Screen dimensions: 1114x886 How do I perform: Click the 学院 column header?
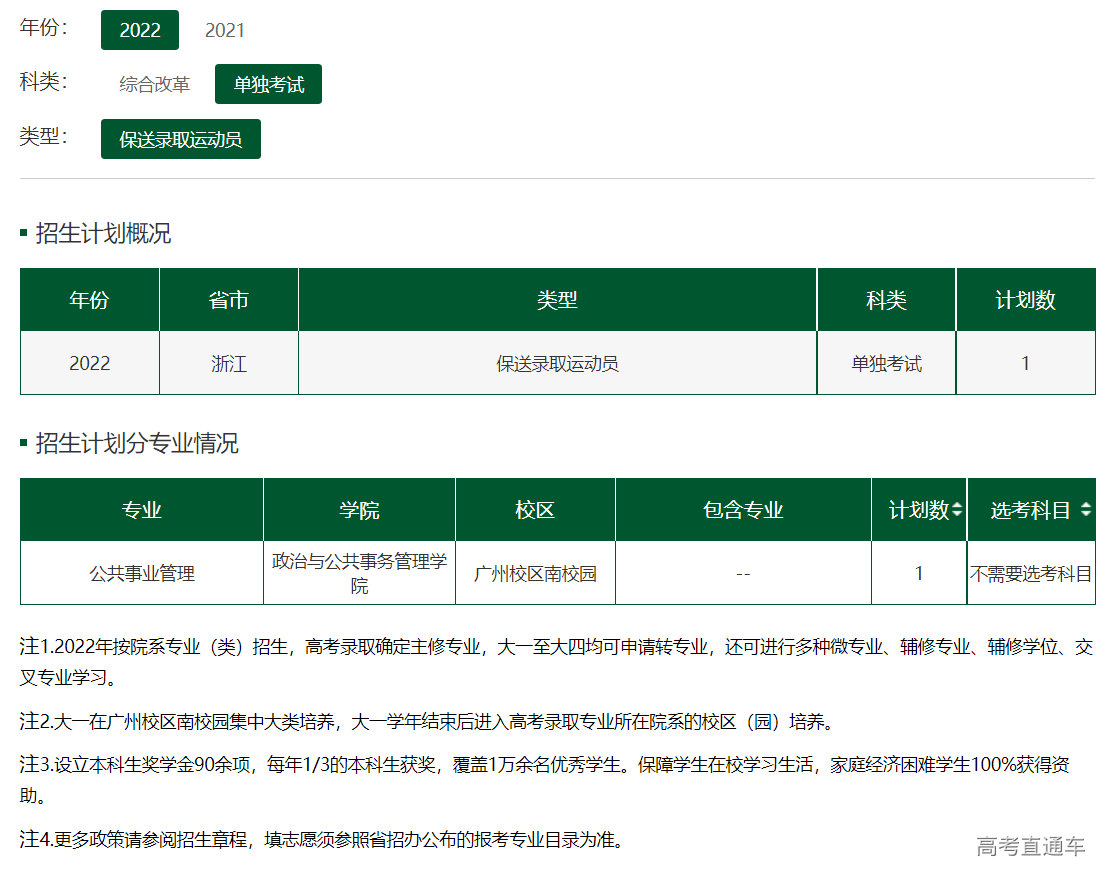(x=359, y=510)
